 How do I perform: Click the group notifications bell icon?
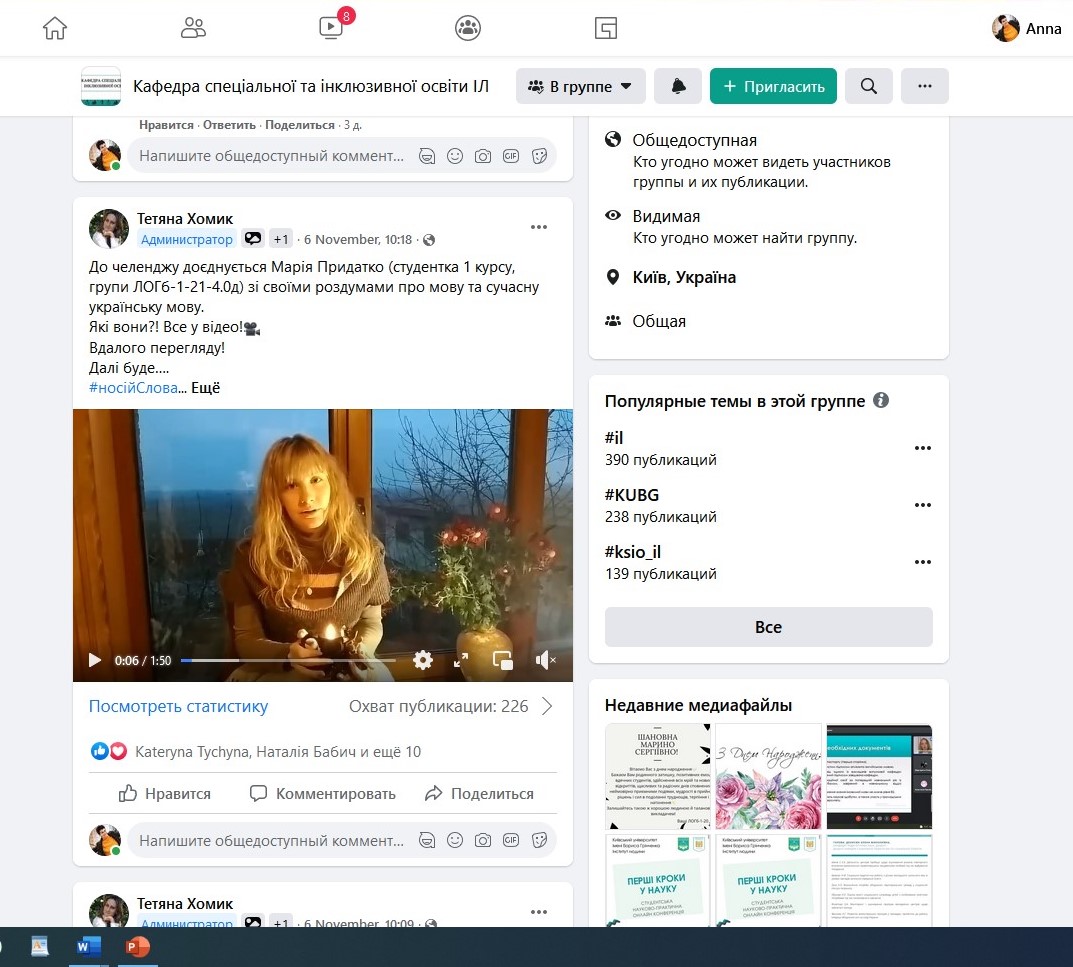pos(678,87)
